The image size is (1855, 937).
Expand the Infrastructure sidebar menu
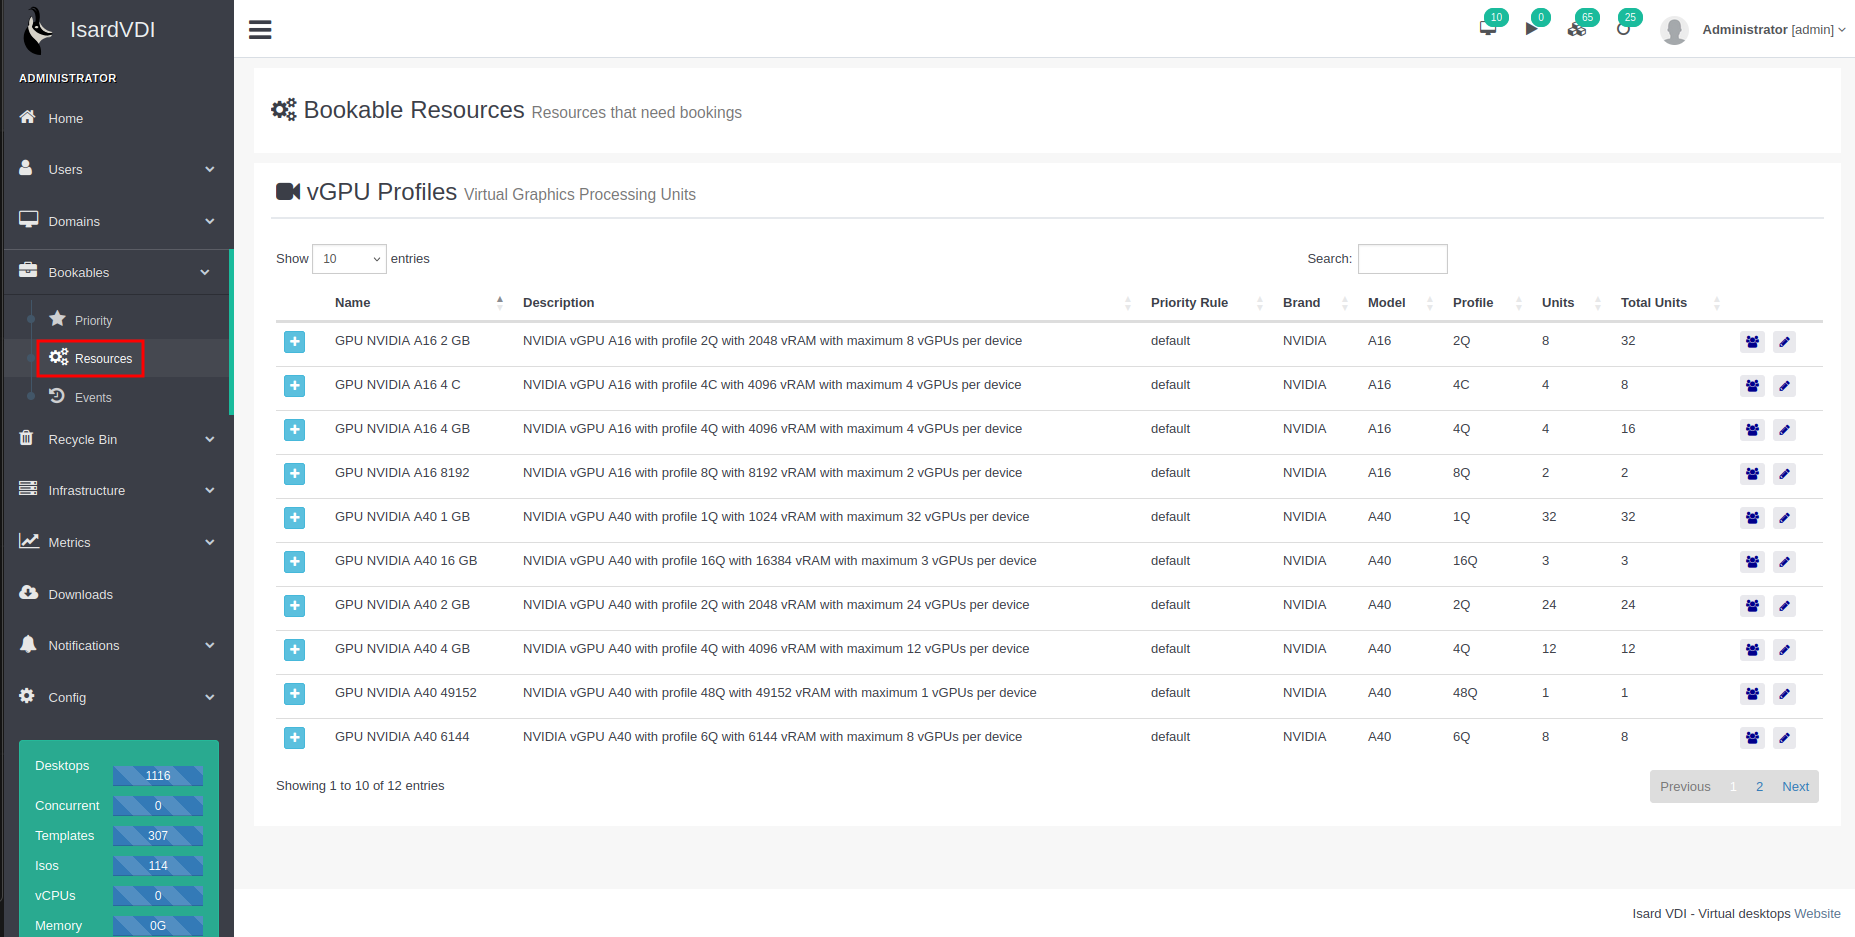[117, 491]
